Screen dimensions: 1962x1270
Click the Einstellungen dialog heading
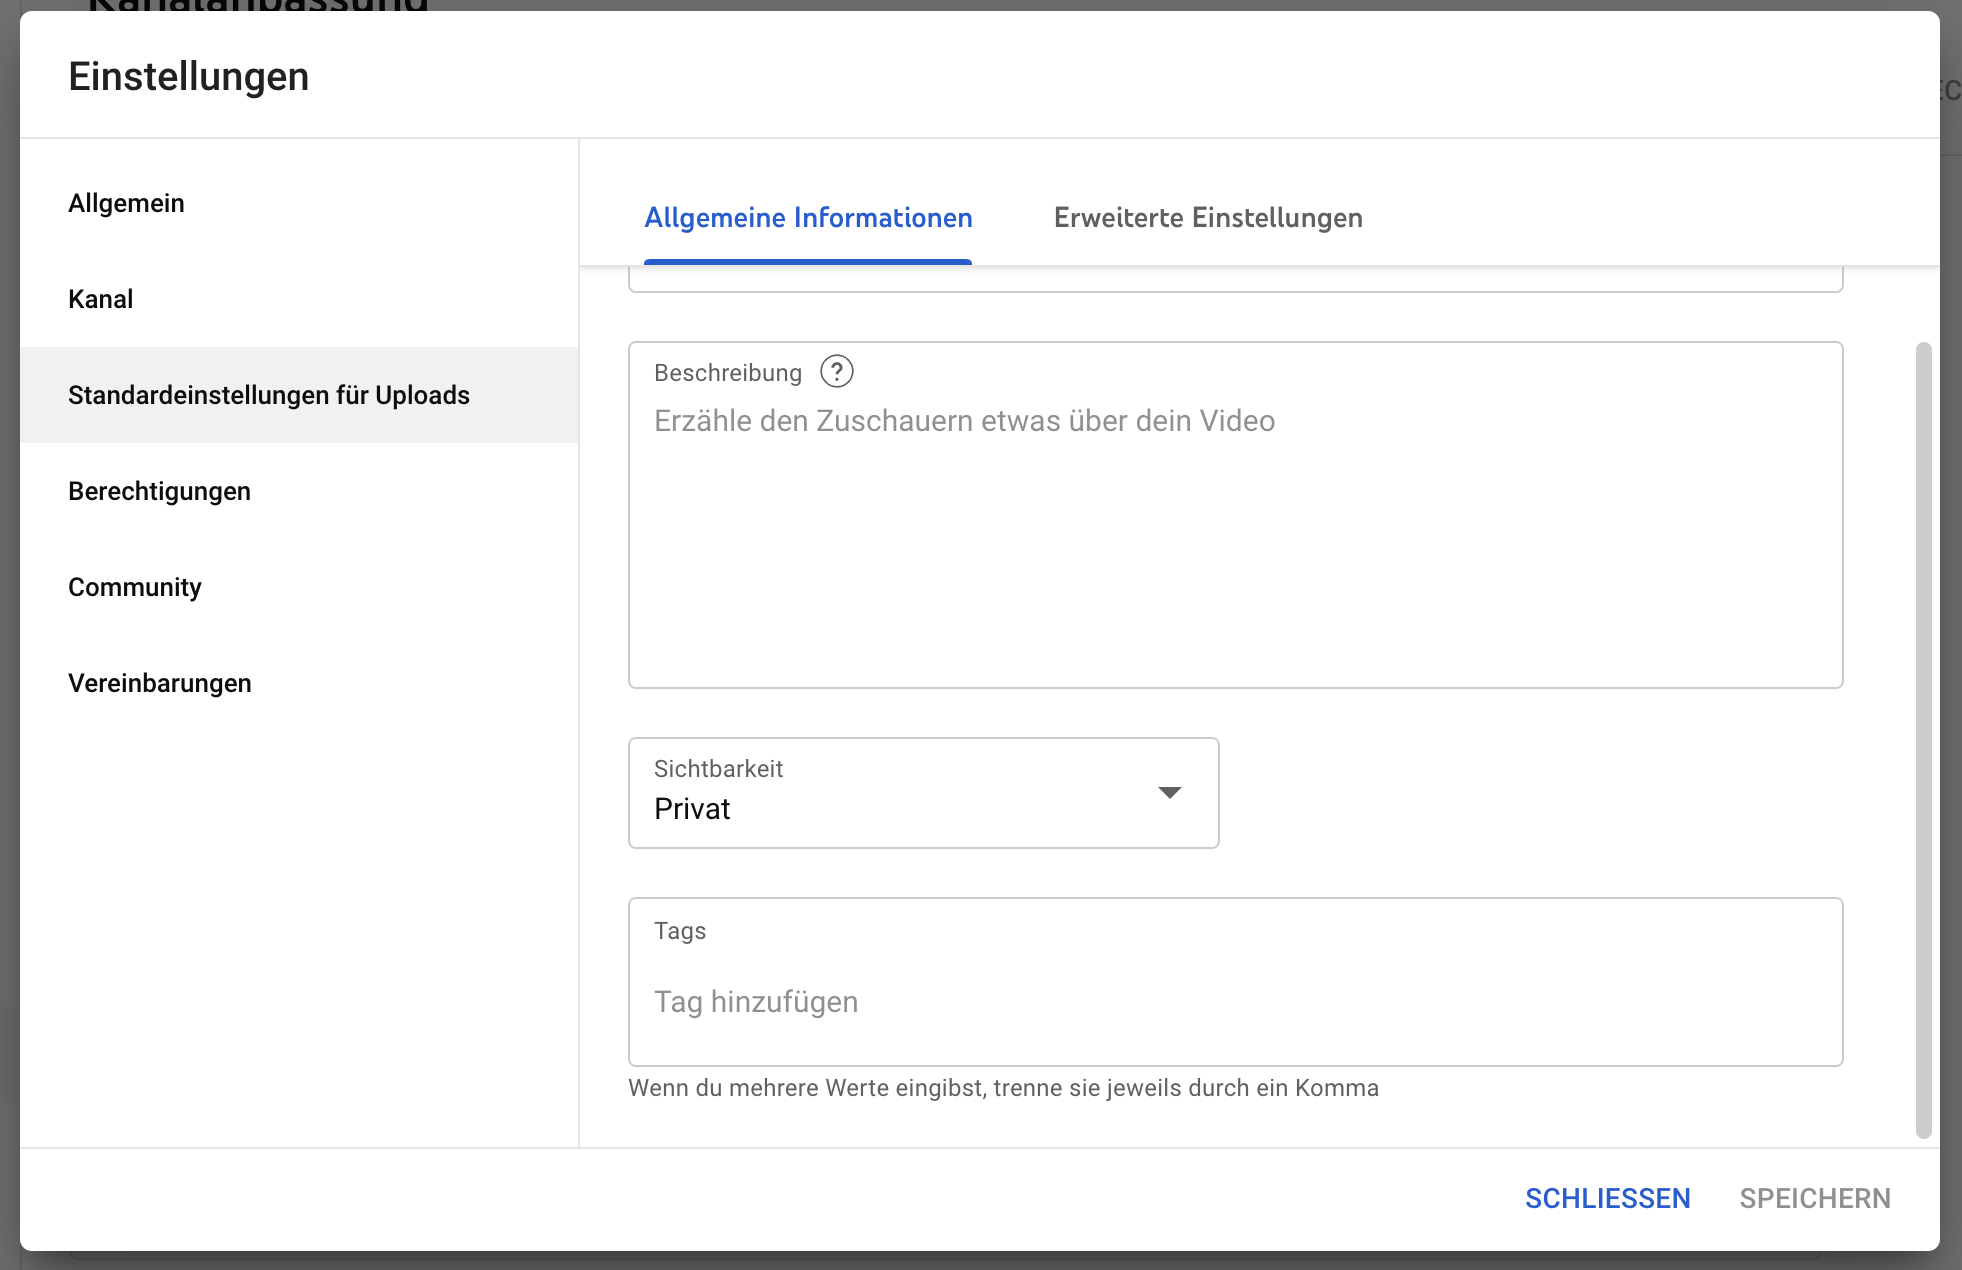(188, 77)
